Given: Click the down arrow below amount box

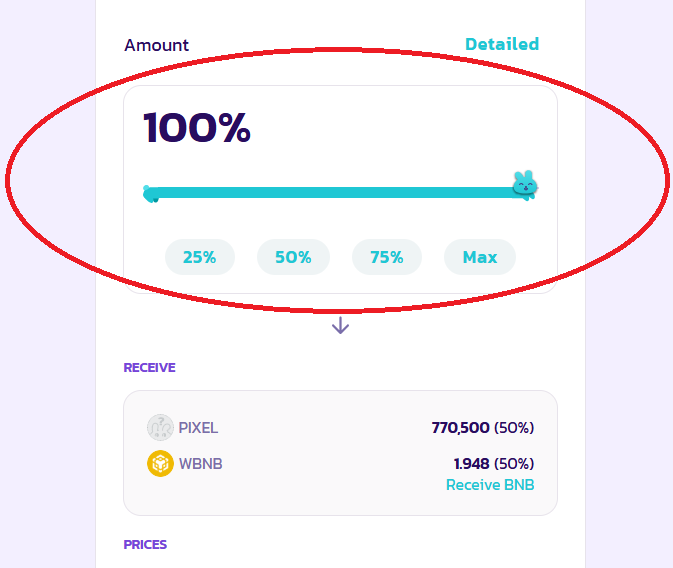Looking at the screenshot, I should tap(340, 325).
